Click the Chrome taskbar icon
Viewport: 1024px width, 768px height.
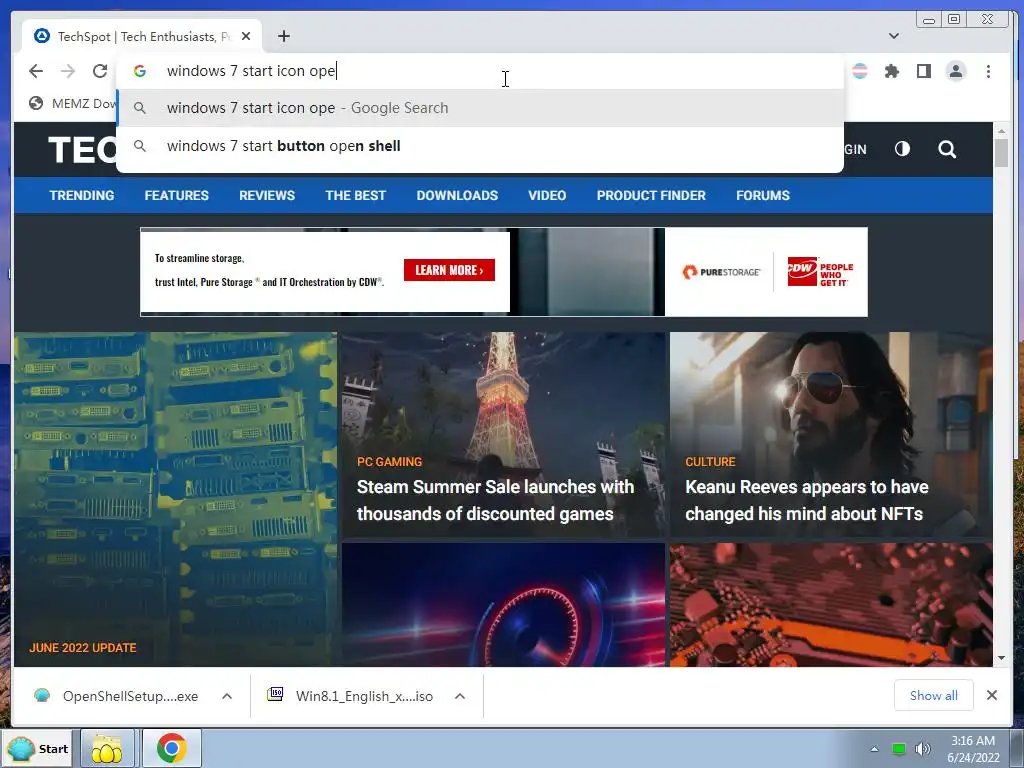click(x=171, y=748)
